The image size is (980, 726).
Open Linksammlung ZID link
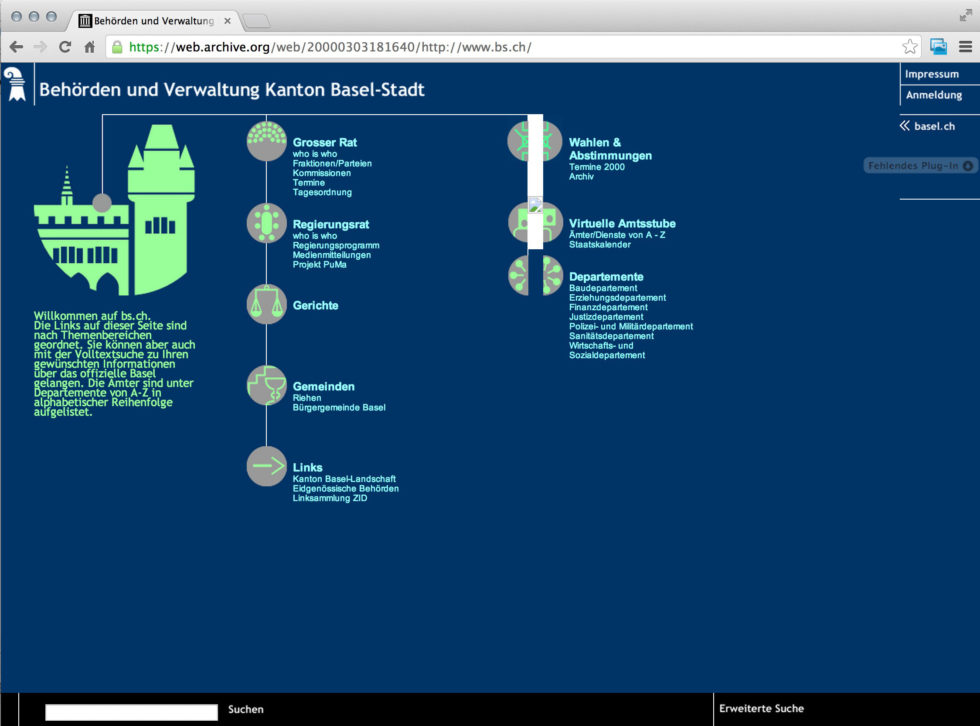pos(330,499)
